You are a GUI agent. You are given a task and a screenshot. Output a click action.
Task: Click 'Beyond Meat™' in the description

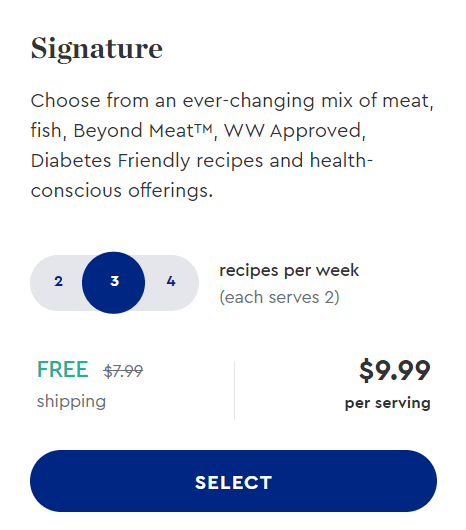point(144,131)
